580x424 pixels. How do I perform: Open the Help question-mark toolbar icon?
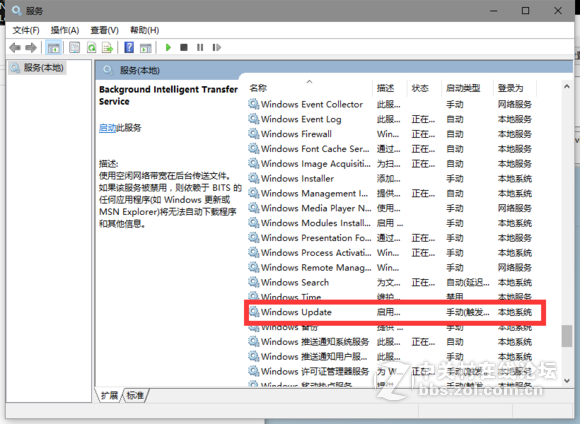[129, 47]
